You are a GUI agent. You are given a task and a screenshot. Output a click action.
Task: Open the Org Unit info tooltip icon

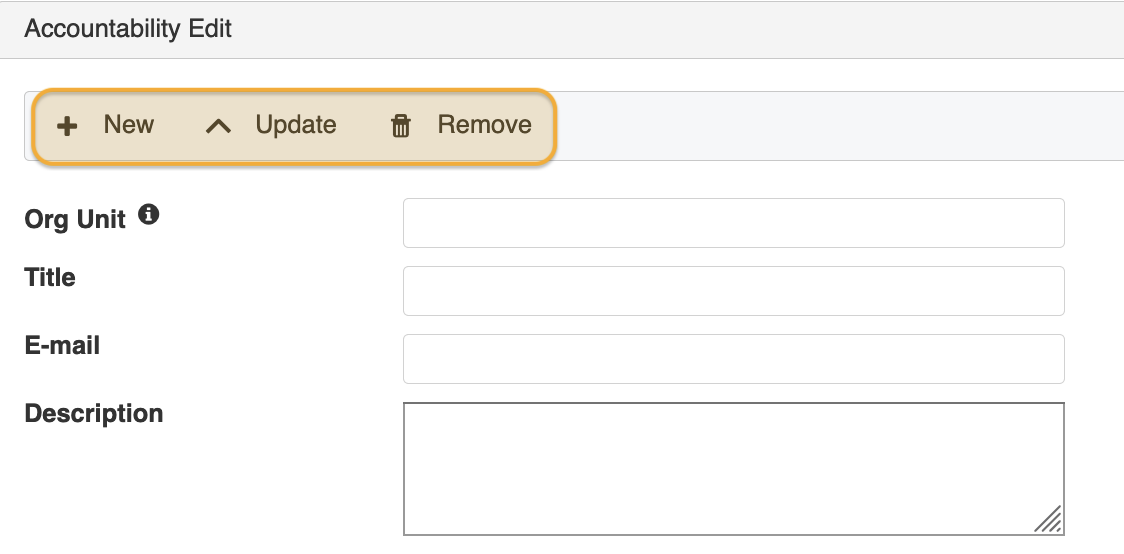pyautogui.click(x=148, y=214)
